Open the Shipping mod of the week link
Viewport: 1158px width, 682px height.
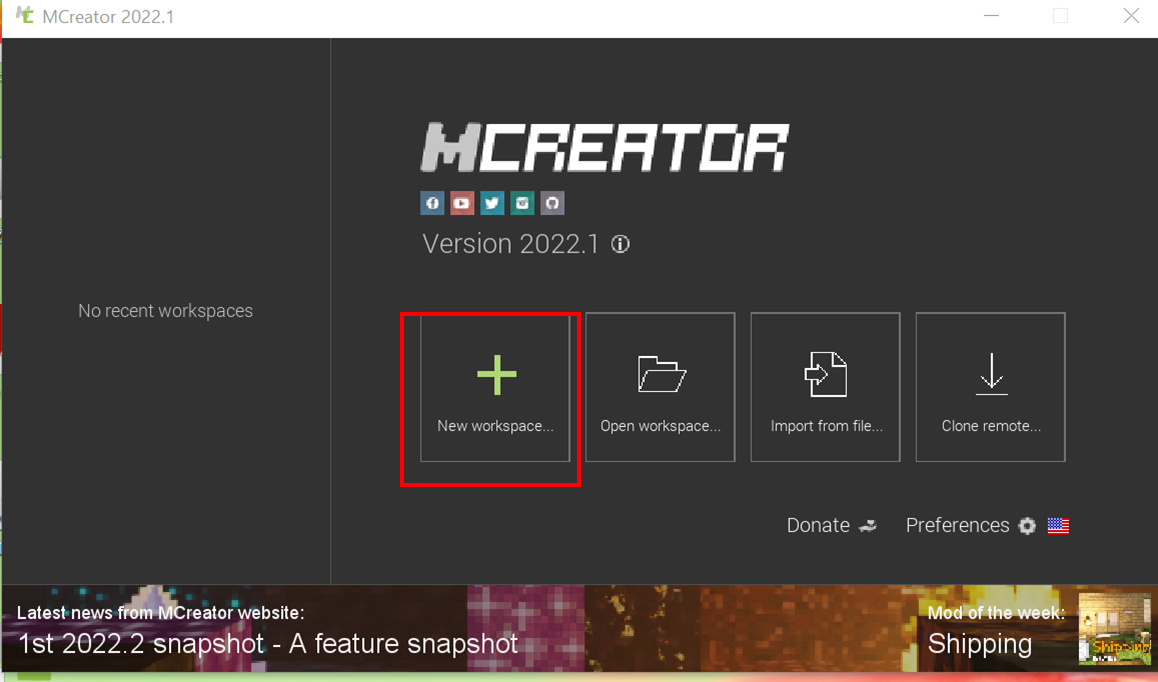[979, 644]
